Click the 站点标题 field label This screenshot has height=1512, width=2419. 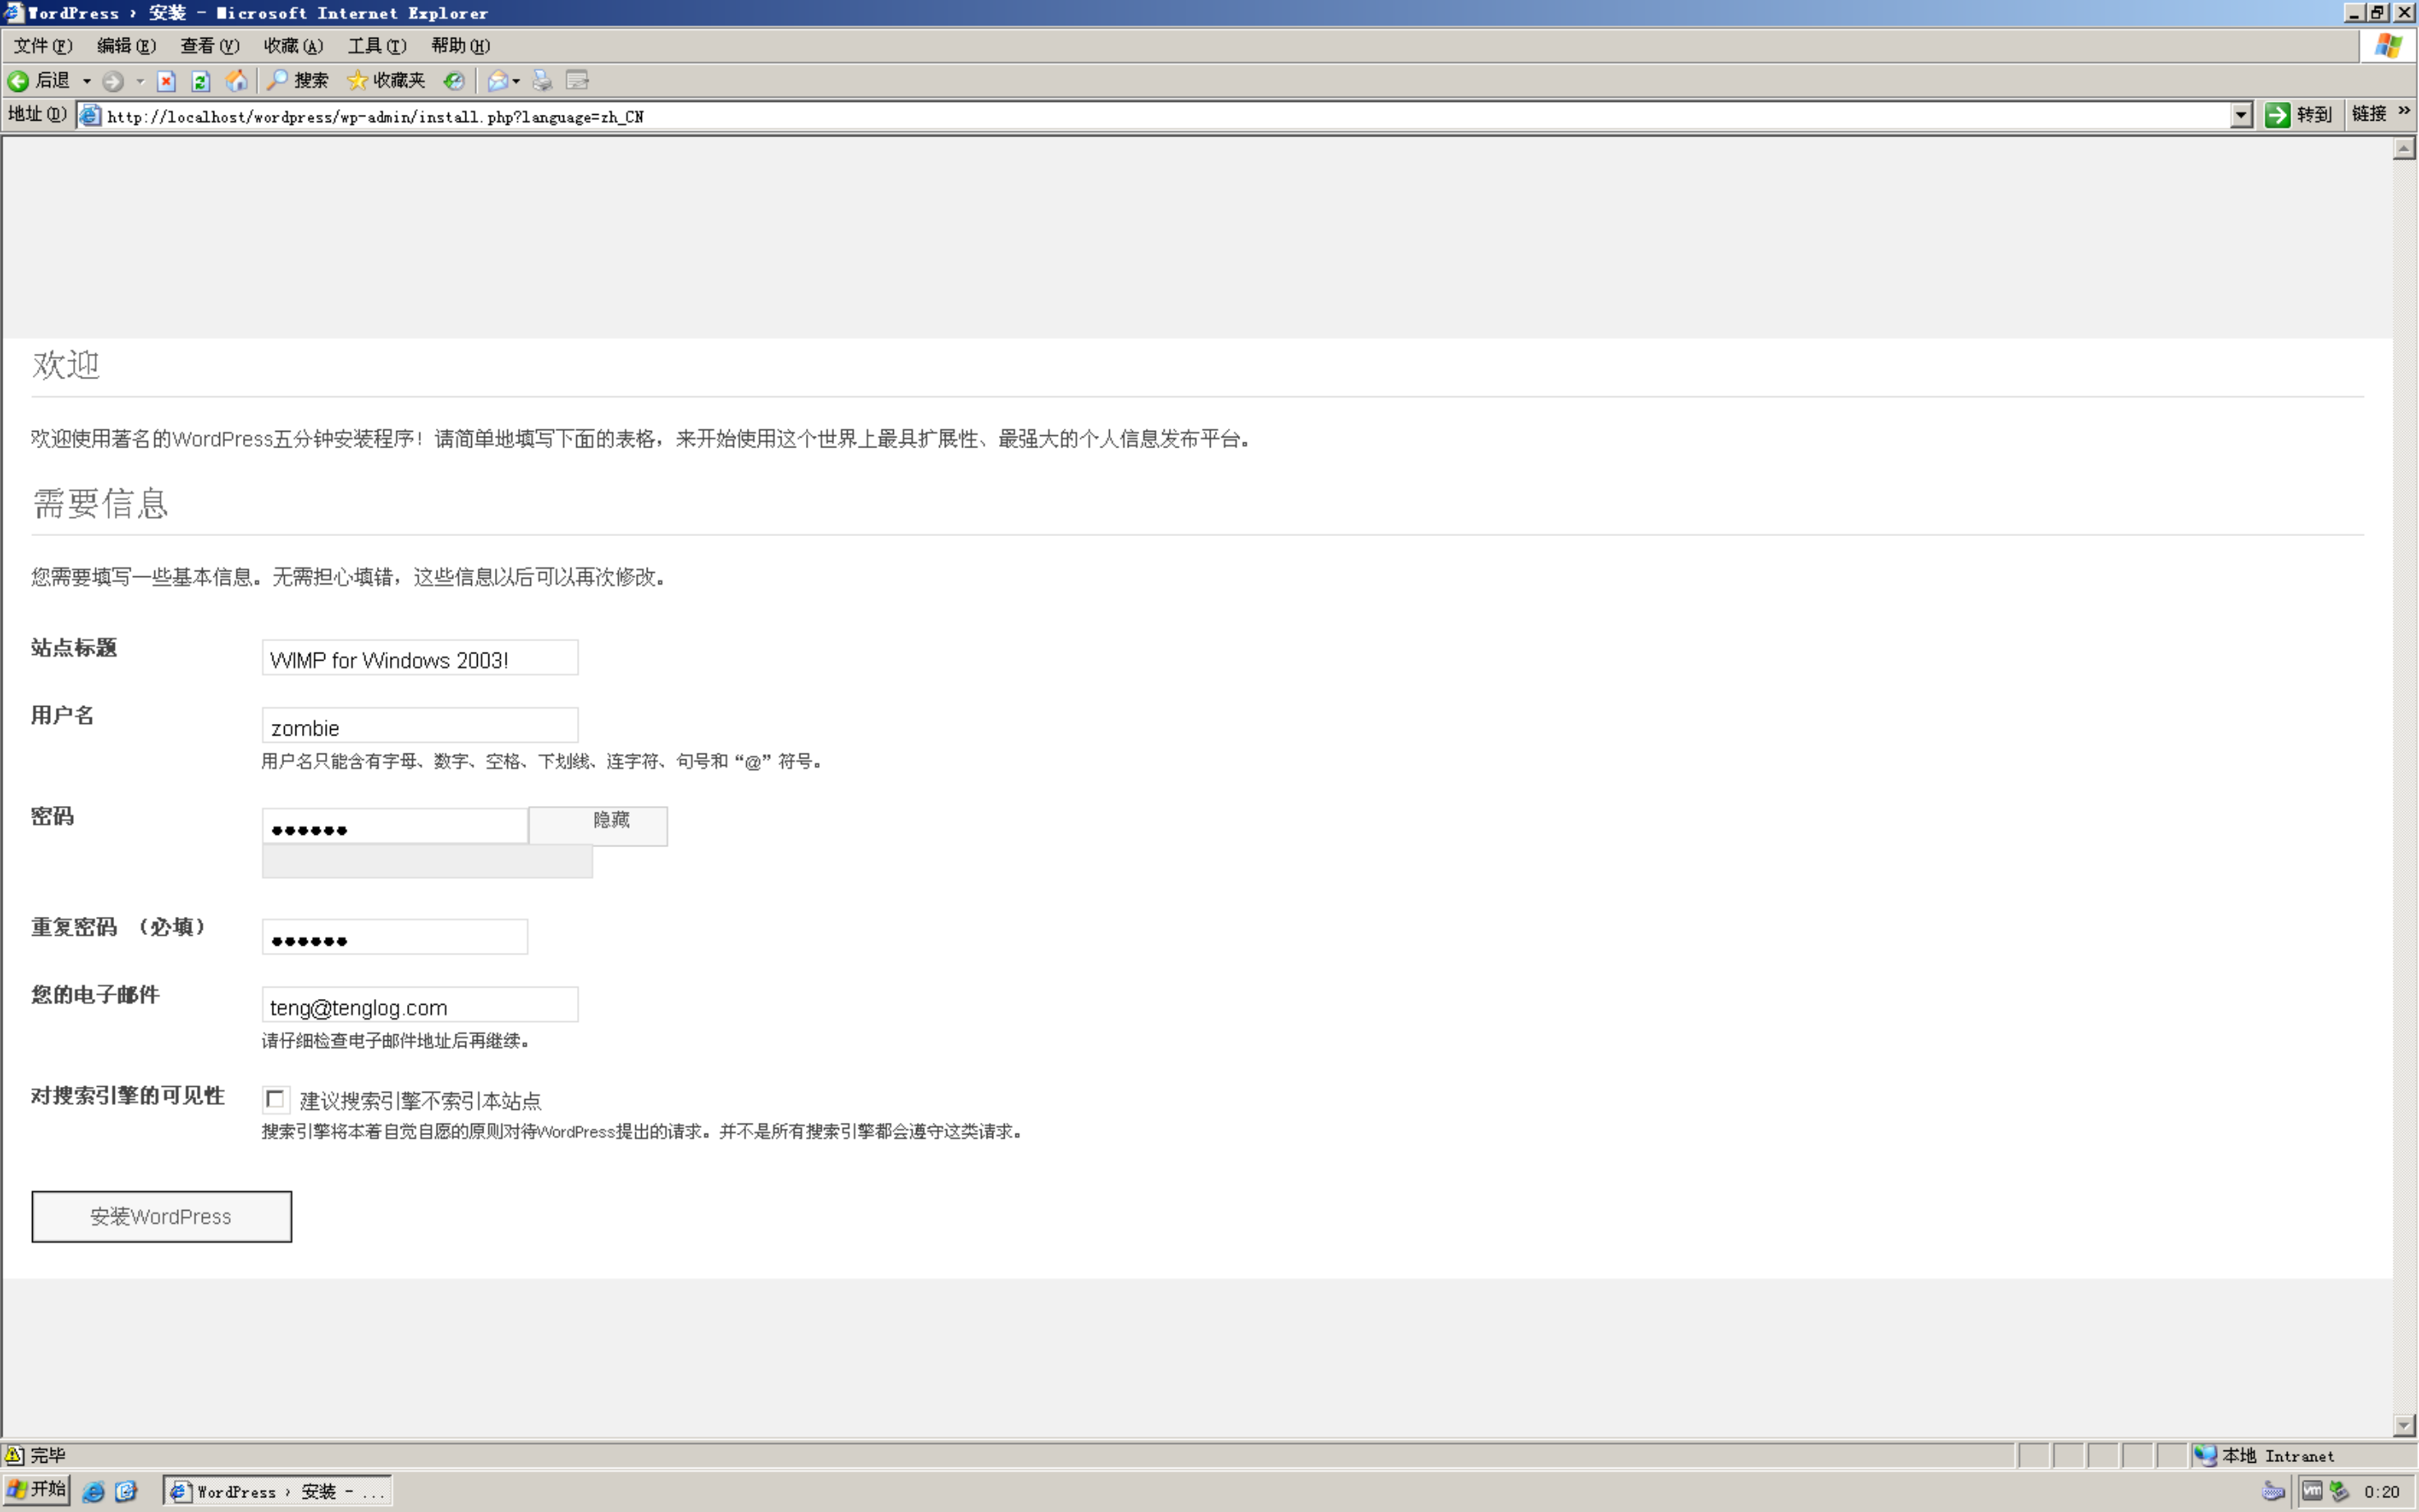pos(74,648)
